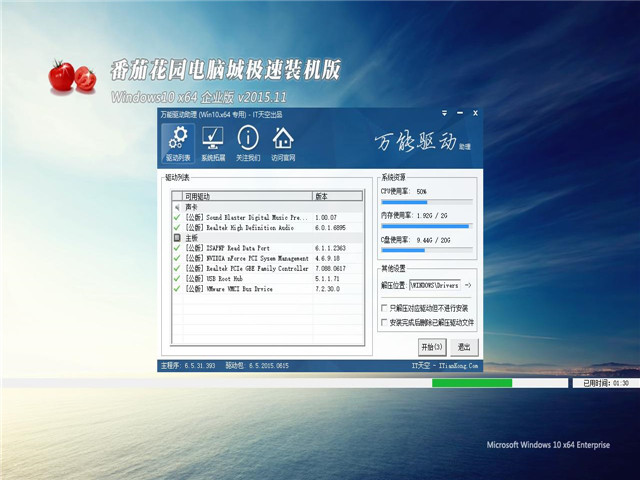Screen dimensions: 640x480
Task: Click the CPU使用率 progress bar
Action: pos(427,202)
